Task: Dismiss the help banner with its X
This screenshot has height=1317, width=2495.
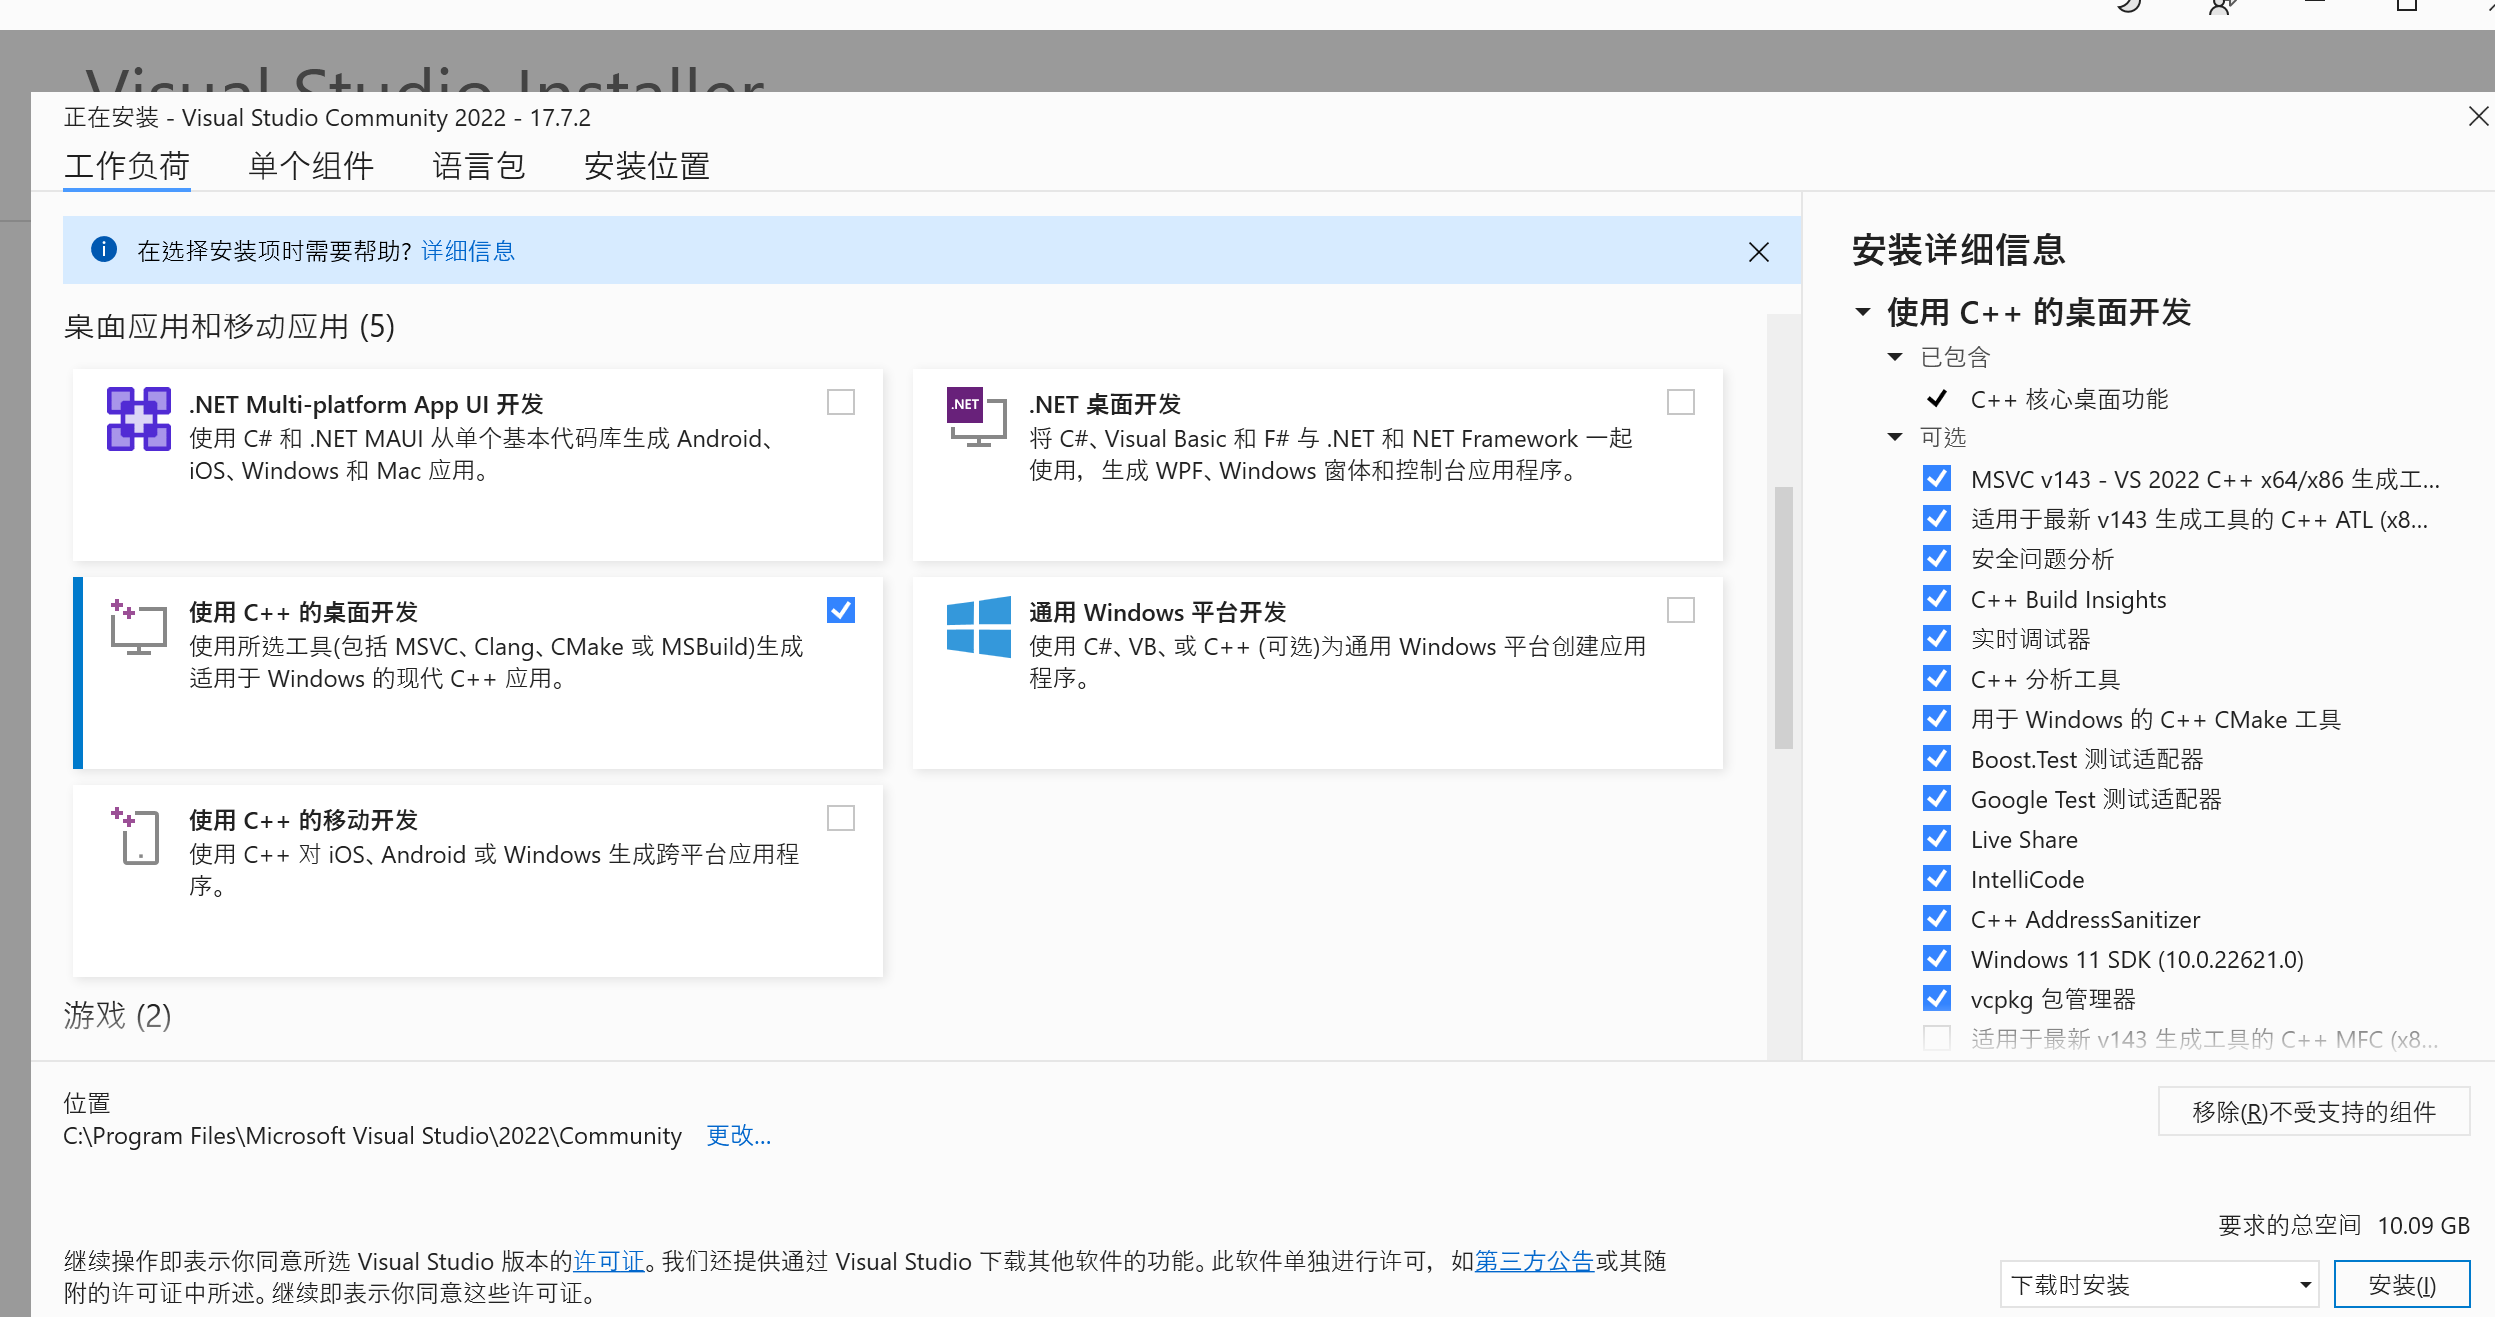Action: [1758, 252]
